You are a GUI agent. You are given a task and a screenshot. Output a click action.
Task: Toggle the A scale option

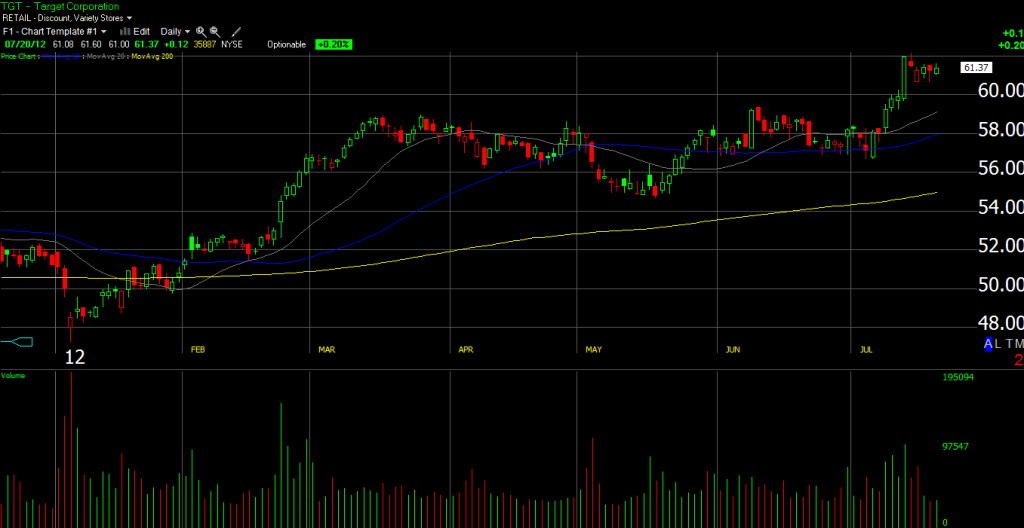989,344
